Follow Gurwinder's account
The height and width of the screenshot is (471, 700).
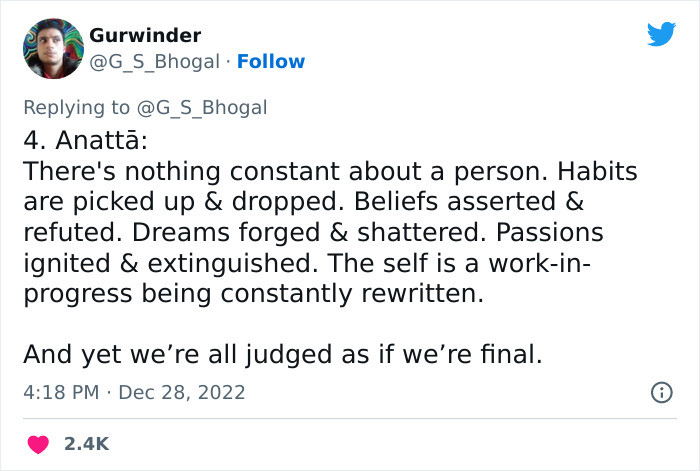tap(270, 61)
